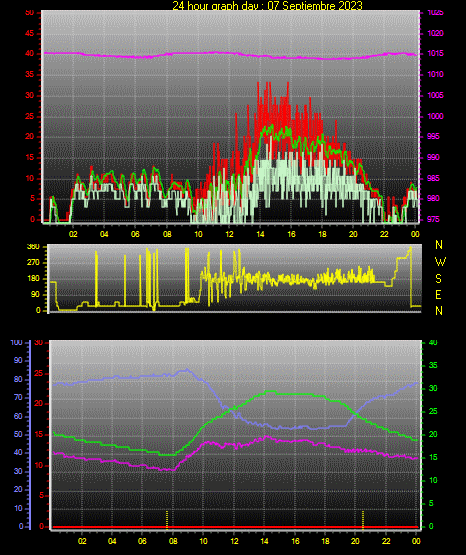Click the 14 hour label under wind graph
This screenshot has height=555, width=466.
[x=260, y=234]
